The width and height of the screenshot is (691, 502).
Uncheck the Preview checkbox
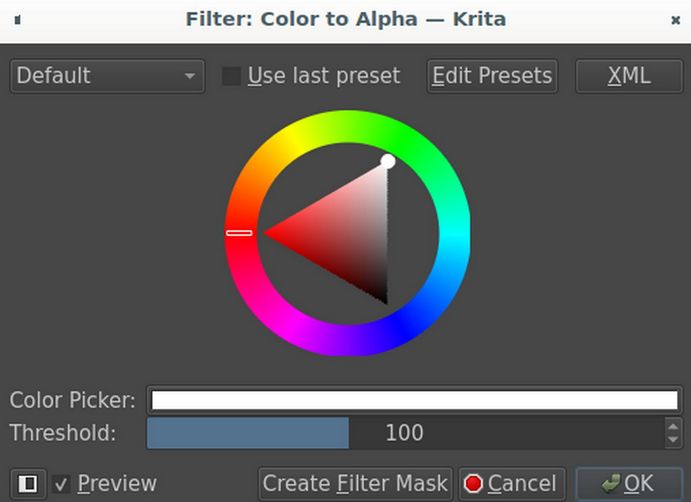[x=62, y=484]
